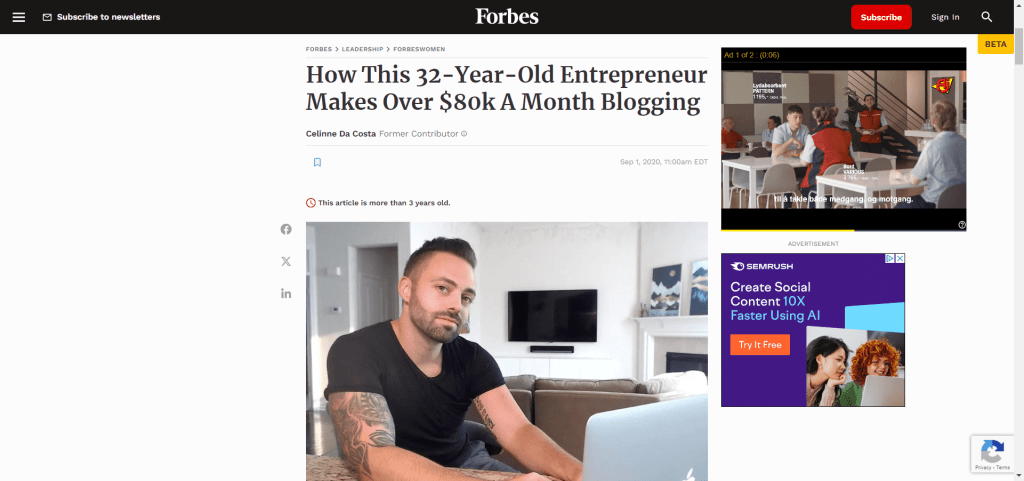Click the search magnifier icon
The width and height of the screenshot is (1024, 481).
(x=987, y=17)
